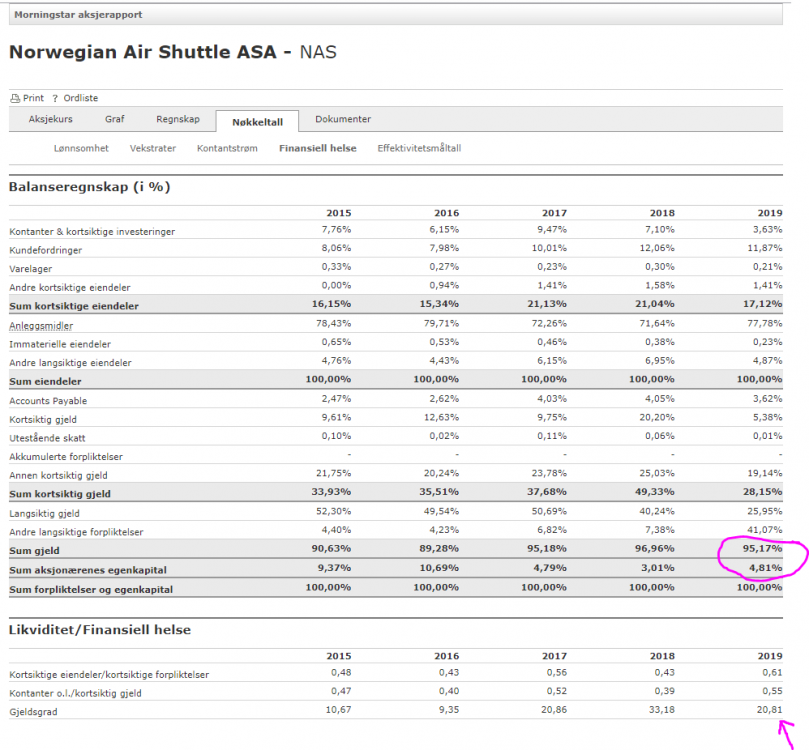Click the Morningstar aksjerapport header

click(78, 15)
